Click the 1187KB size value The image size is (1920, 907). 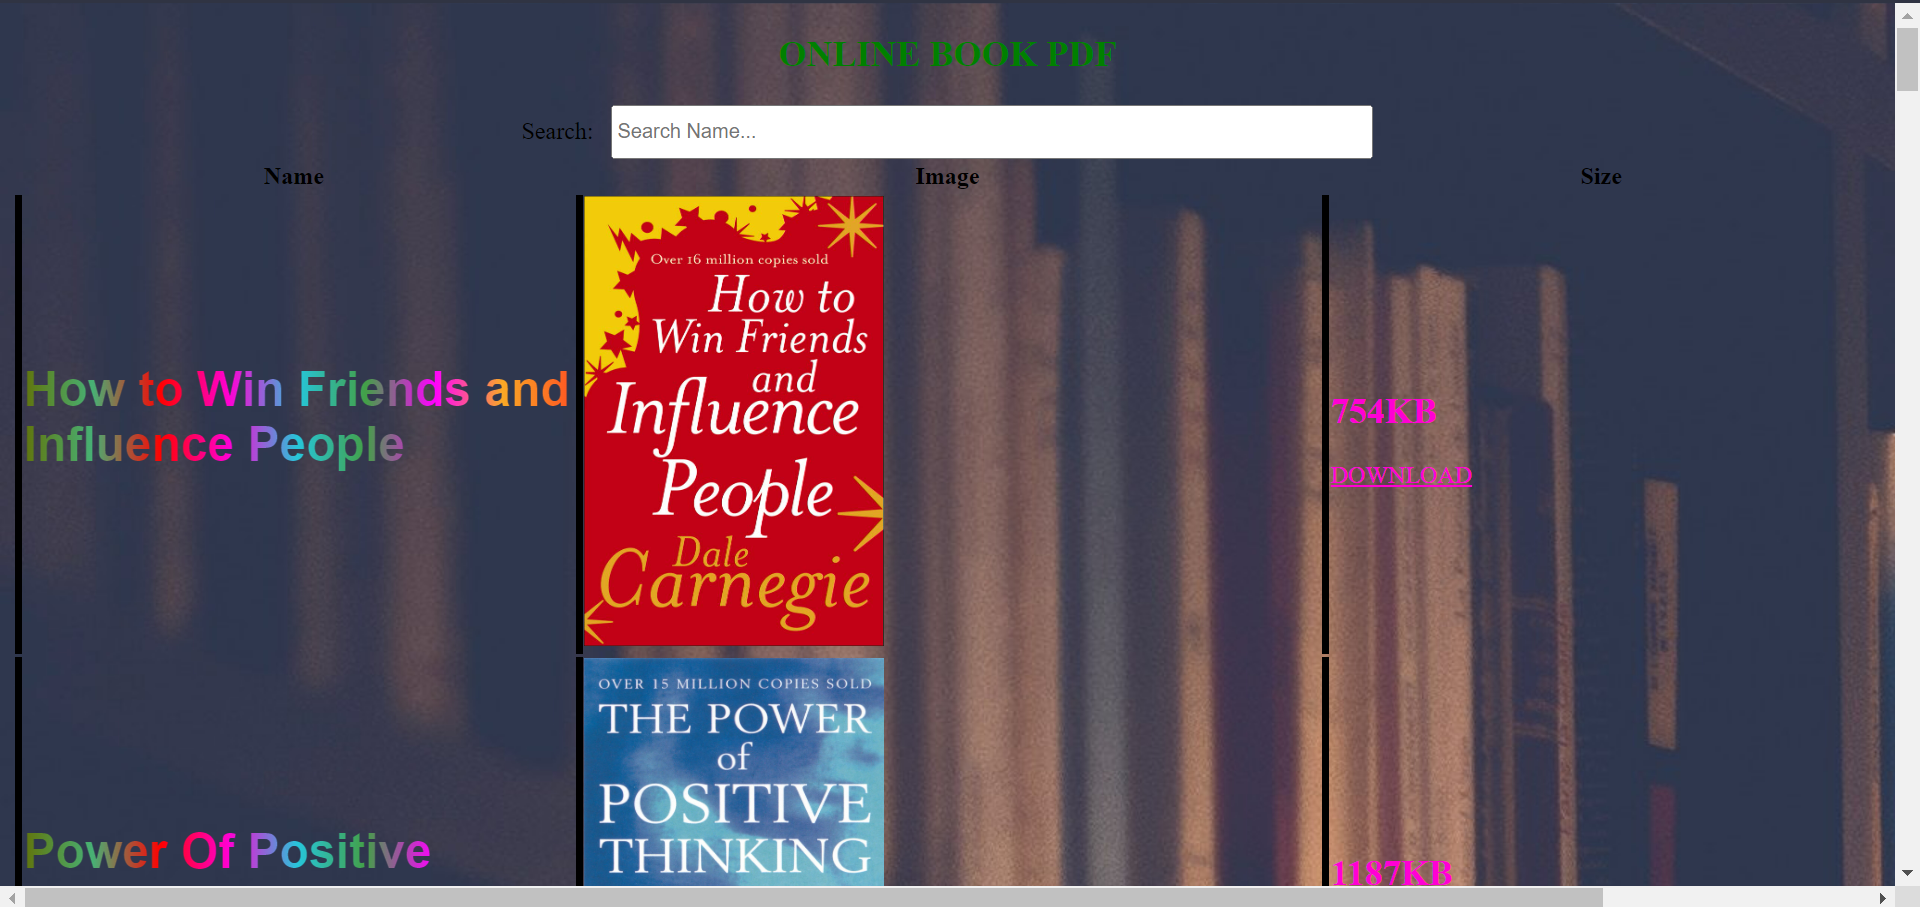click(1392, 873)
